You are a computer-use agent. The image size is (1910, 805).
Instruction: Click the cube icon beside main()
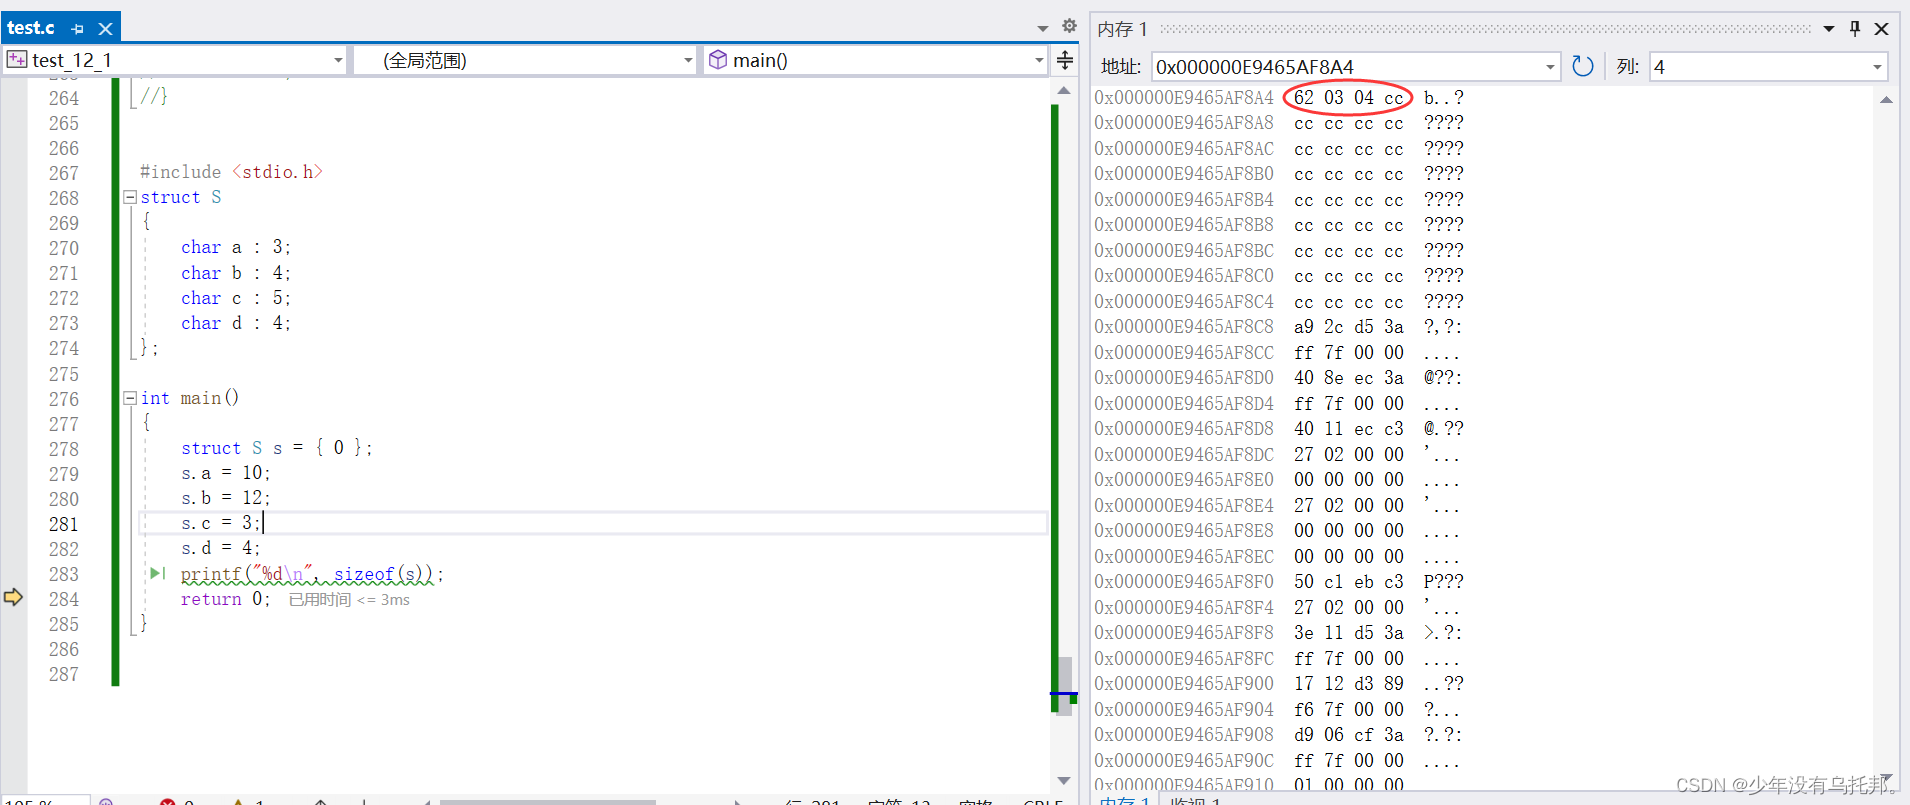[717, 60]
